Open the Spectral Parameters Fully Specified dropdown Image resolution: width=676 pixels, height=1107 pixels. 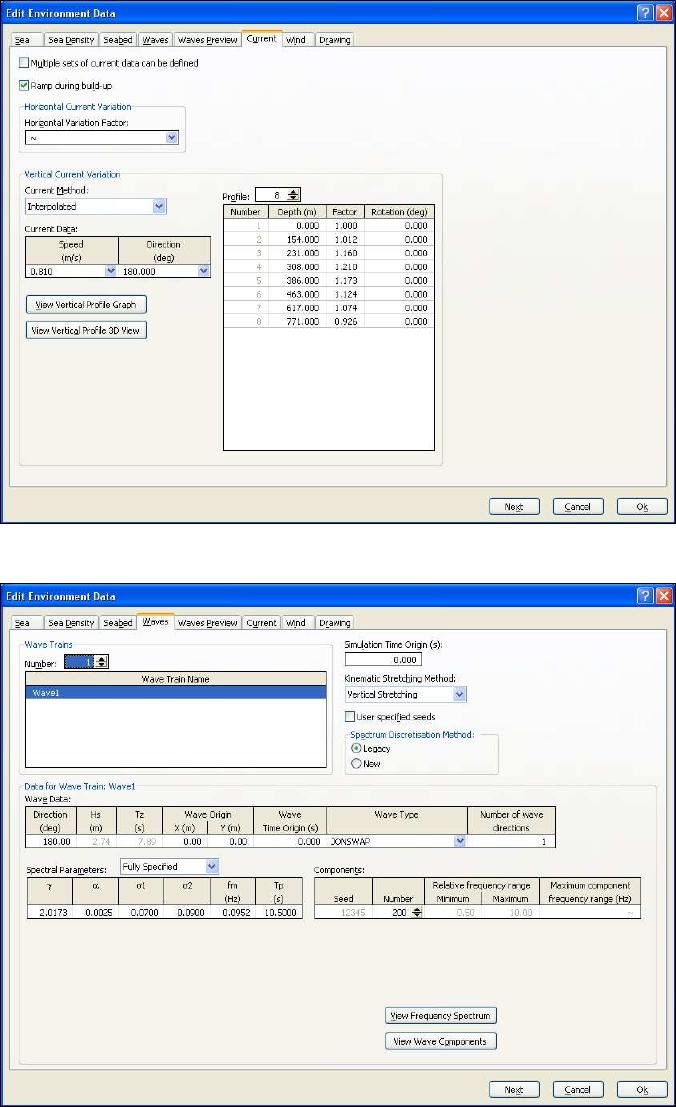pos(210,866)
